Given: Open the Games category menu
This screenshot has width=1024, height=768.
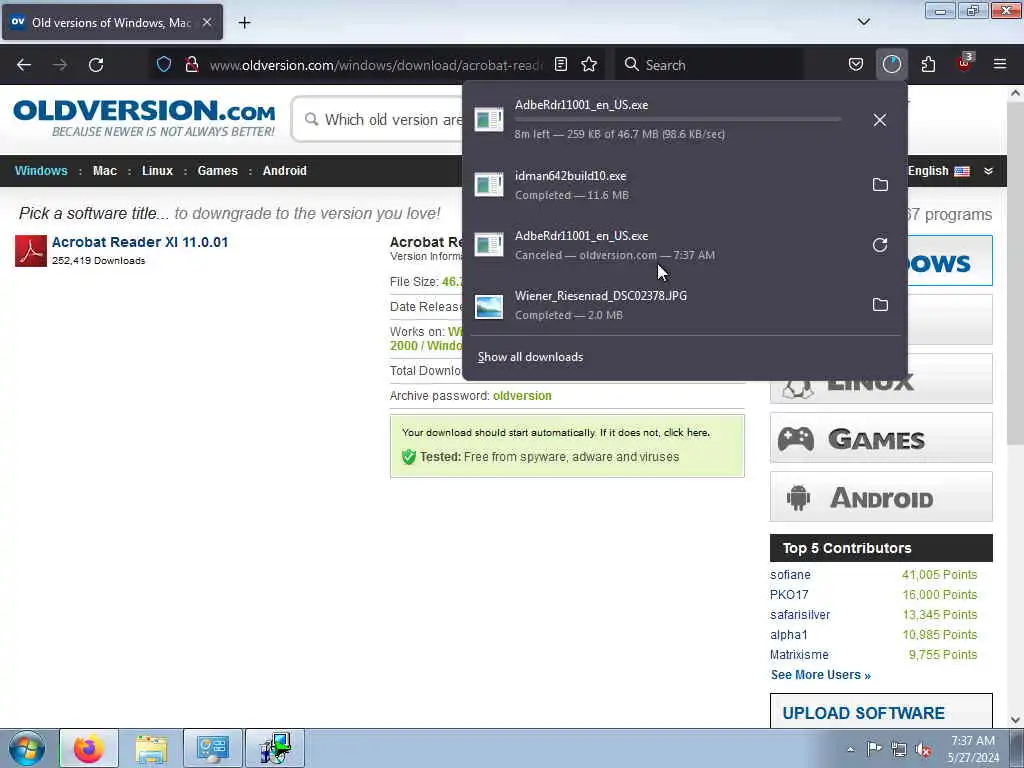Looking at the screenshot, I should (x=217, y=170).
